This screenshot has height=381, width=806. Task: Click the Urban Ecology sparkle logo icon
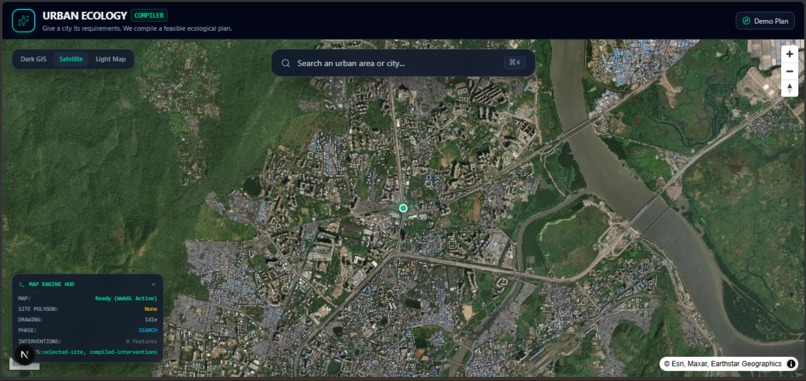[24, 21]
